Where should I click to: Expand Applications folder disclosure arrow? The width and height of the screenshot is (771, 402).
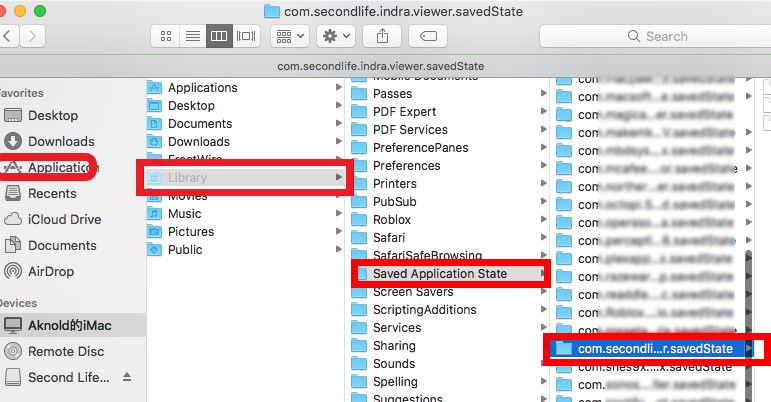338,87
